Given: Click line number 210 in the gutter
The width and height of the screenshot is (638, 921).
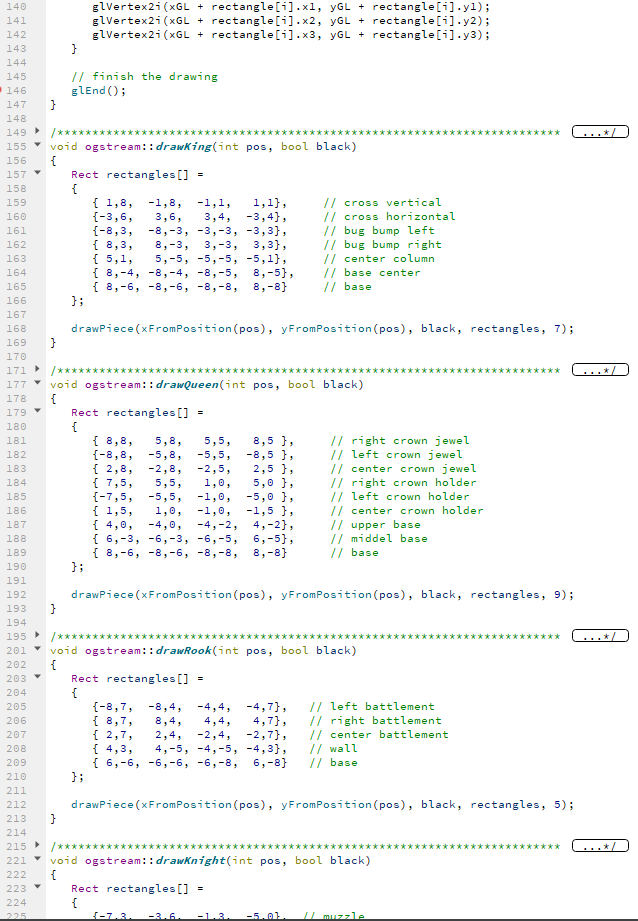Looking at the screenshot, I should (x=16, y=777).
